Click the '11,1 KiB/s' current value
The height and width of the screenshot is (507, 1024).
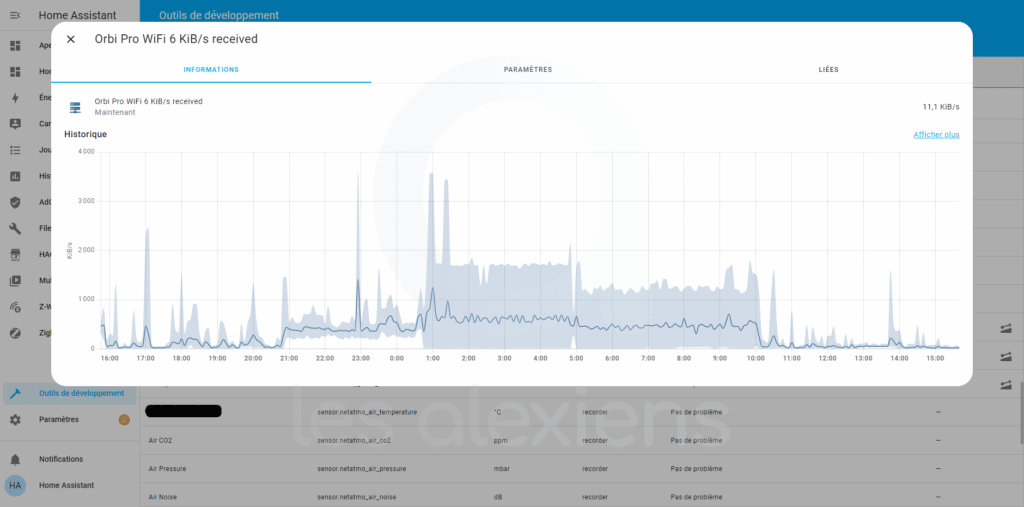coord(941,106)
